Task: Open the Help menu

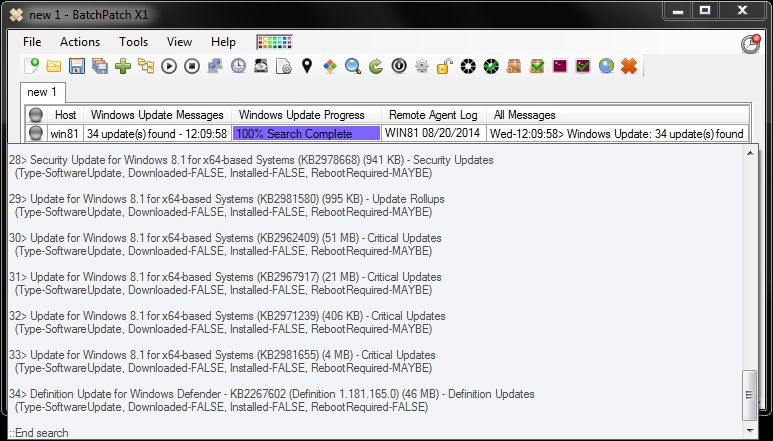Action: coord(223,42)
